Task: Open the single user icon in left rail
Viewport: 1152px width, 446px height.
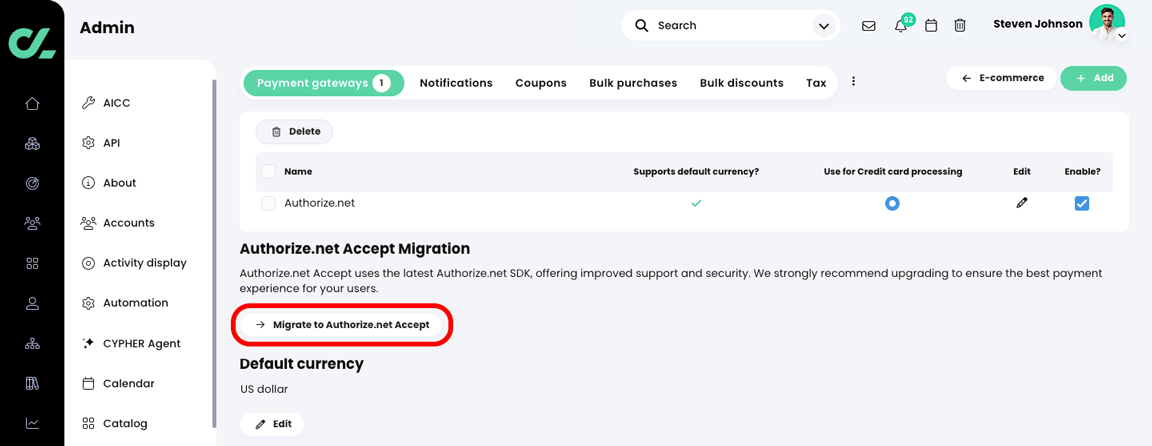Action: point(32,303)
